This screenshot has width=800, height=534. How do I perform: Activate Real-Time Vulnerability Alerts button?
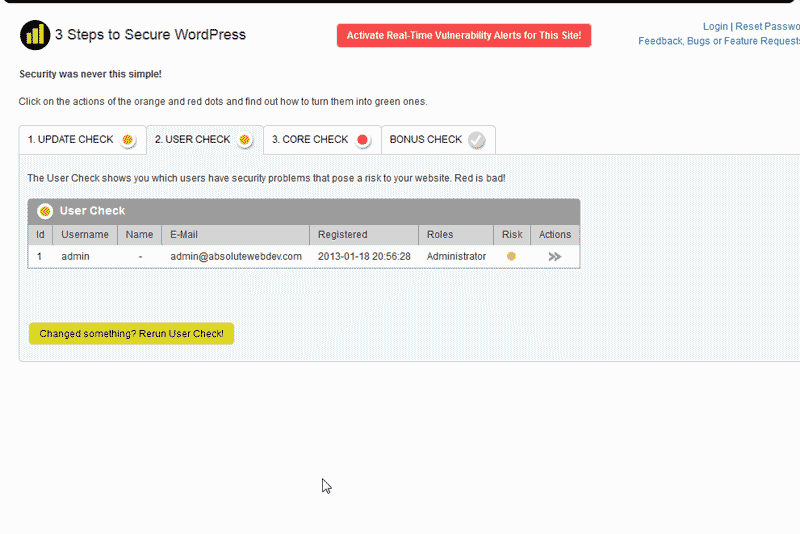click(464, 36)
